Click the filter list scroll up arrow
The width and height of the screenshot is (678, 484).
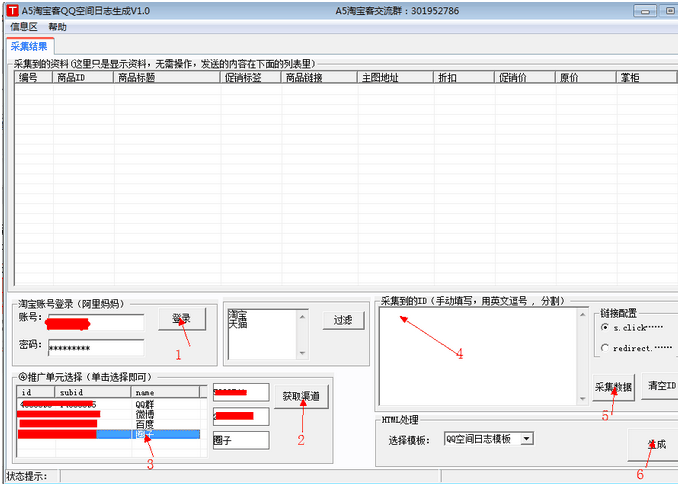point(302,317)
